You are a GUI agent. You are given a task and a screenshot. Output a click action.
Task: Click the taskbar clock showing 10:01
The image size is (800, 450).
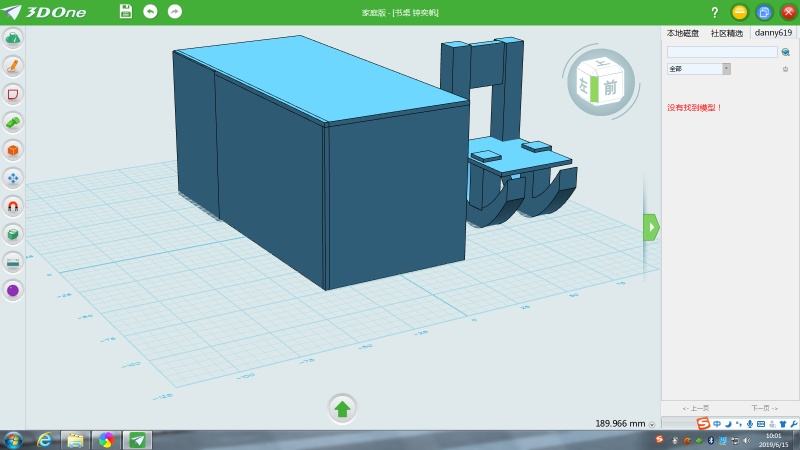[773, 440]
